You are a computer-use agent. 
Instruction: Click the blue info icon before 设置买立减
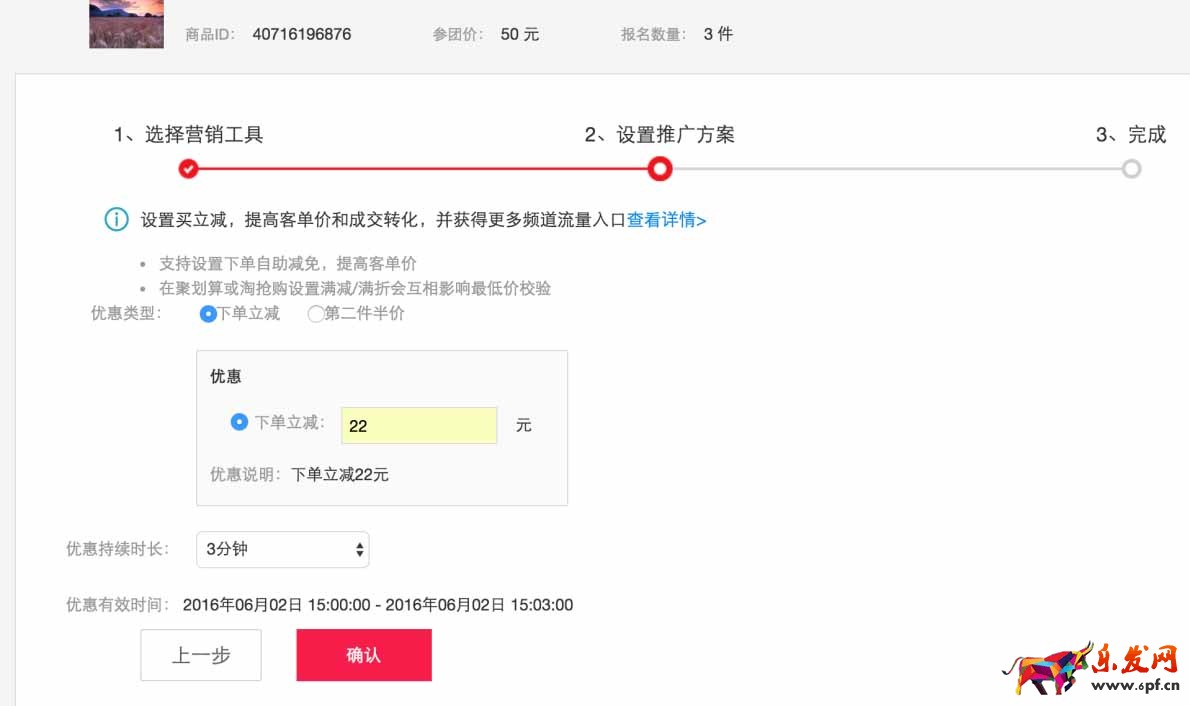click(116, 220)
